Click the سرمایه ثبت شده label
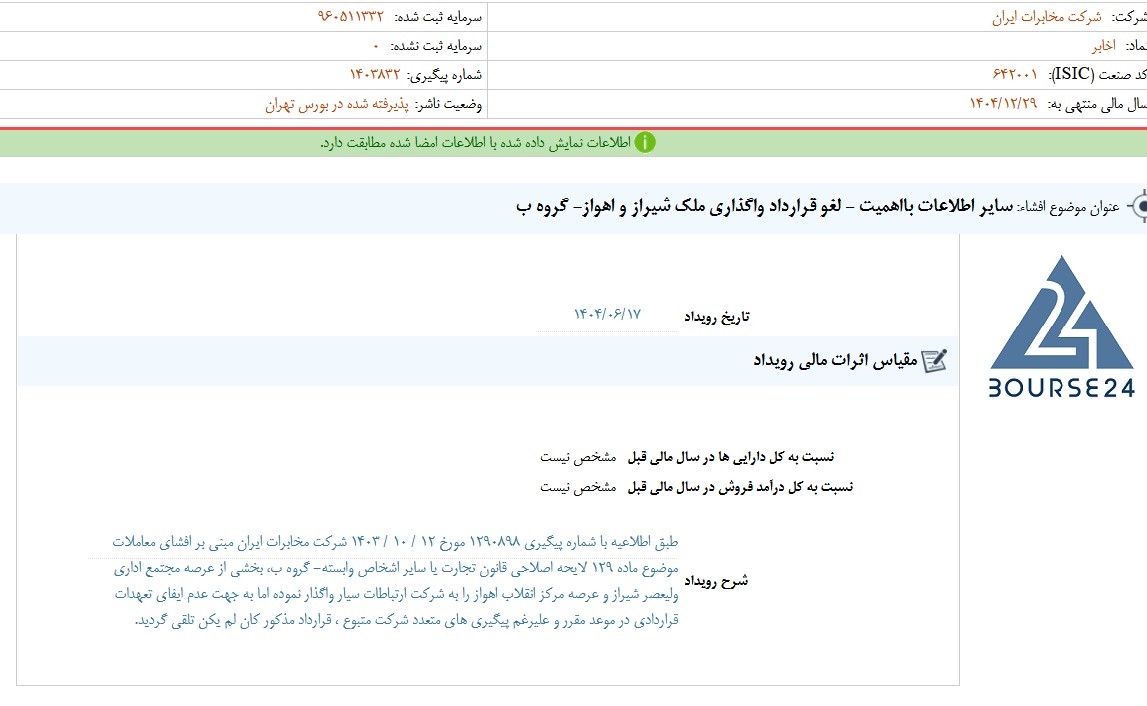 click(438, 17)
